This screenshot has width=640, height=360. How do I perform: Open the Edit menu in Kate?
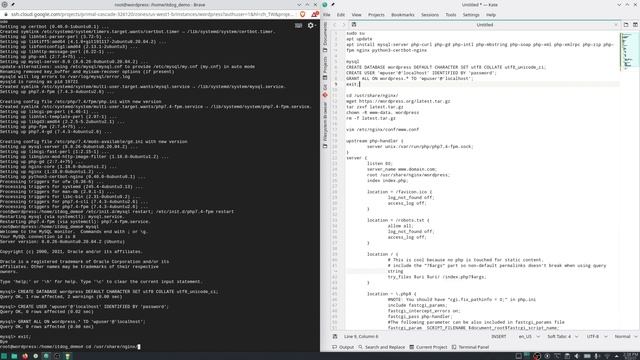coord(341,15)
